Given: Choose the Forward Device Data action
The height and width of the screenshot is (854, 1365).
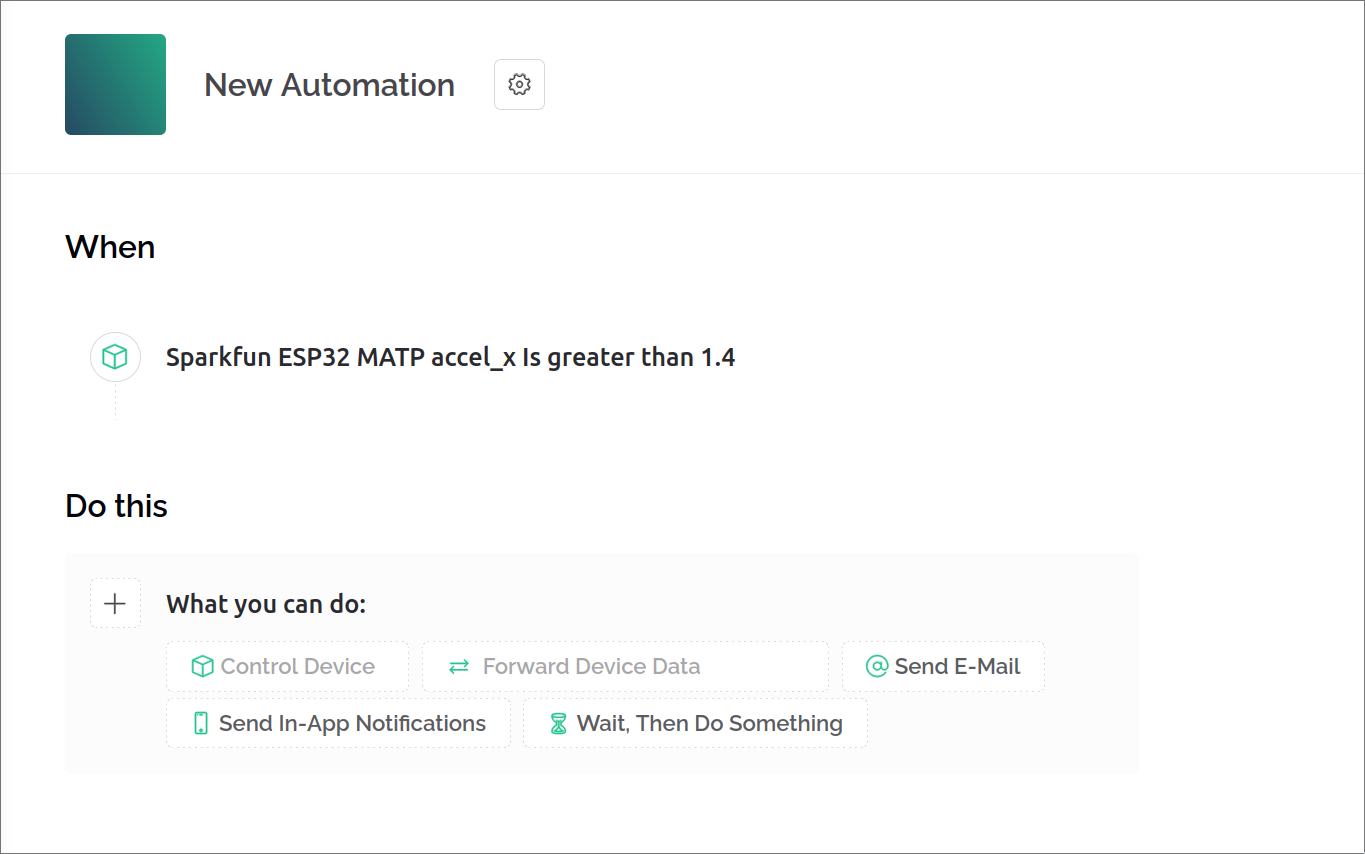Looking at the screenshot, I should (x=625, y=666).
